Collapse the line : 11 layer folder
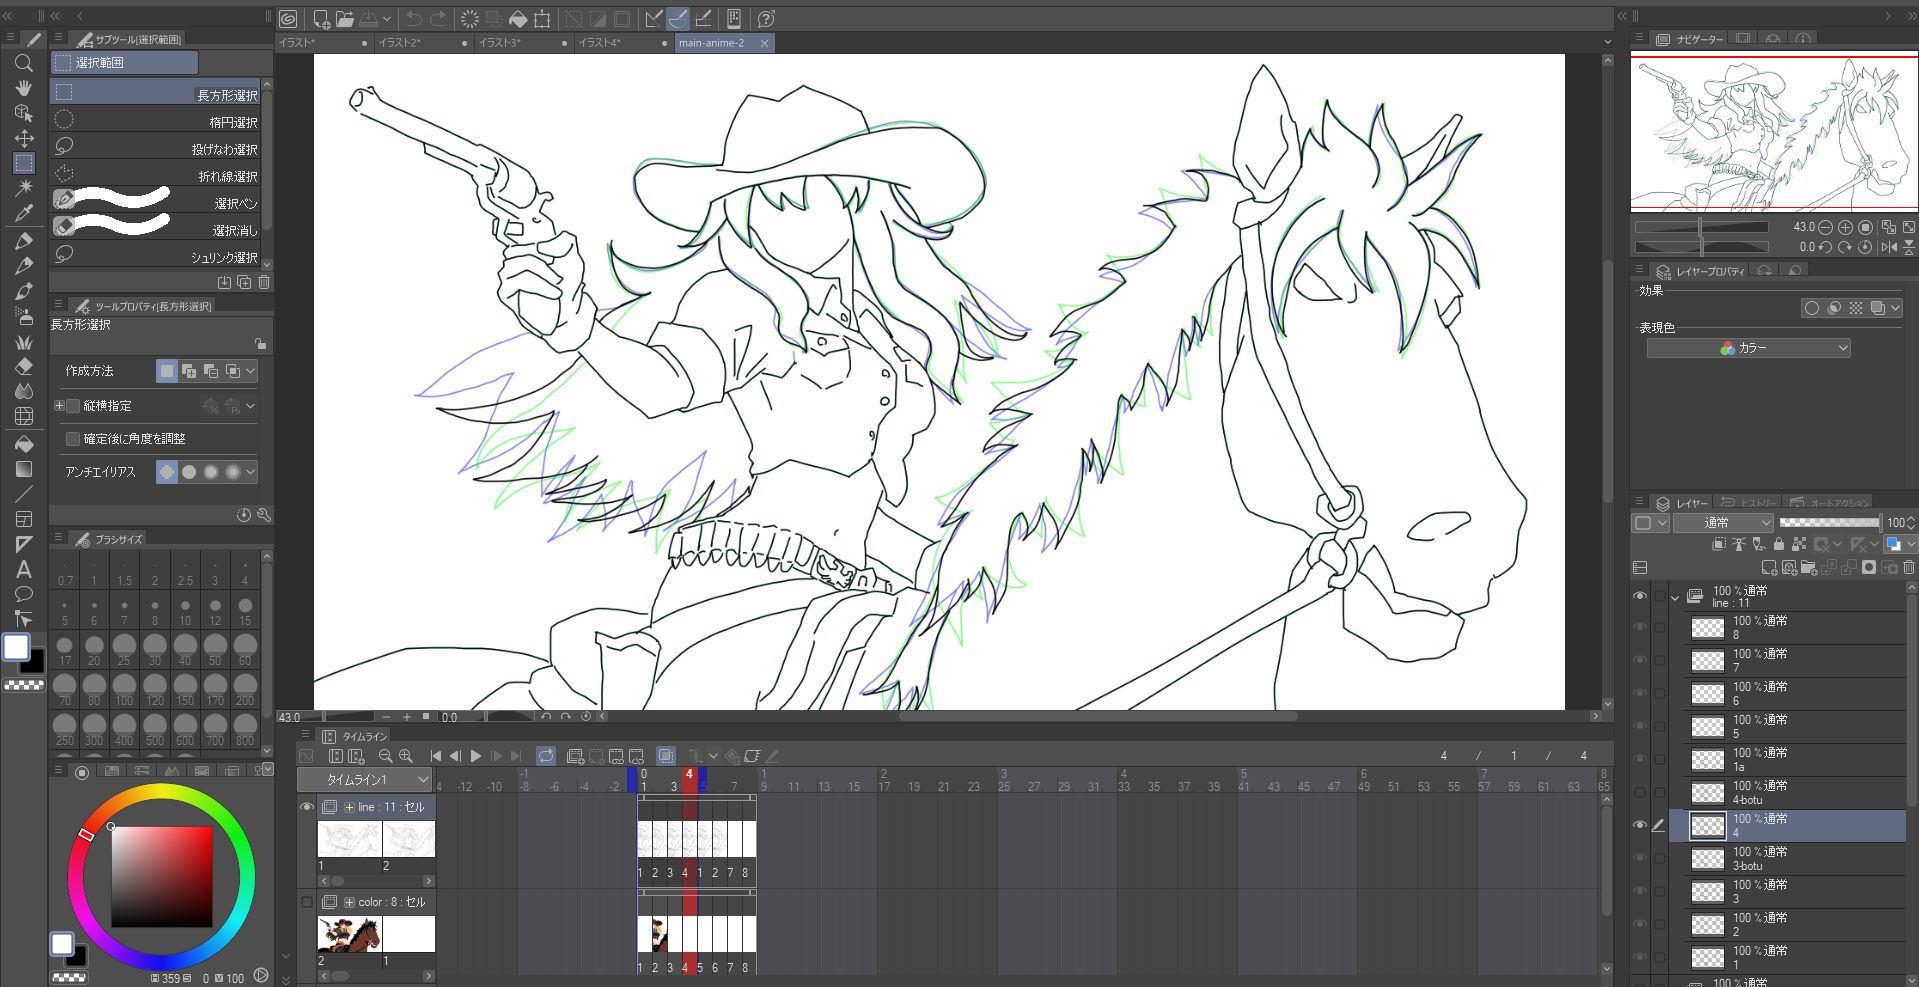 pyautogui.click(x=1675, y=597)
